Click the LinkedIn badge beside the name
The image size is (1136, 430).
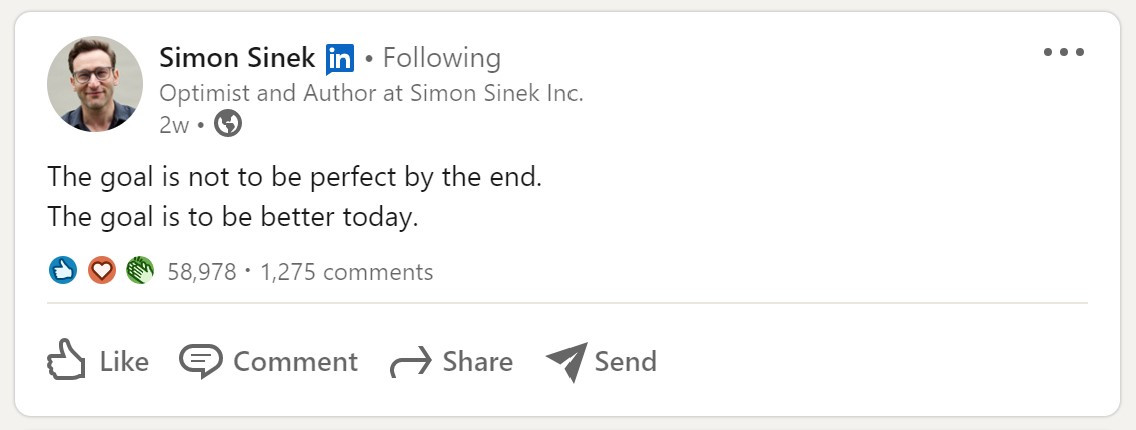pos(340,59)
